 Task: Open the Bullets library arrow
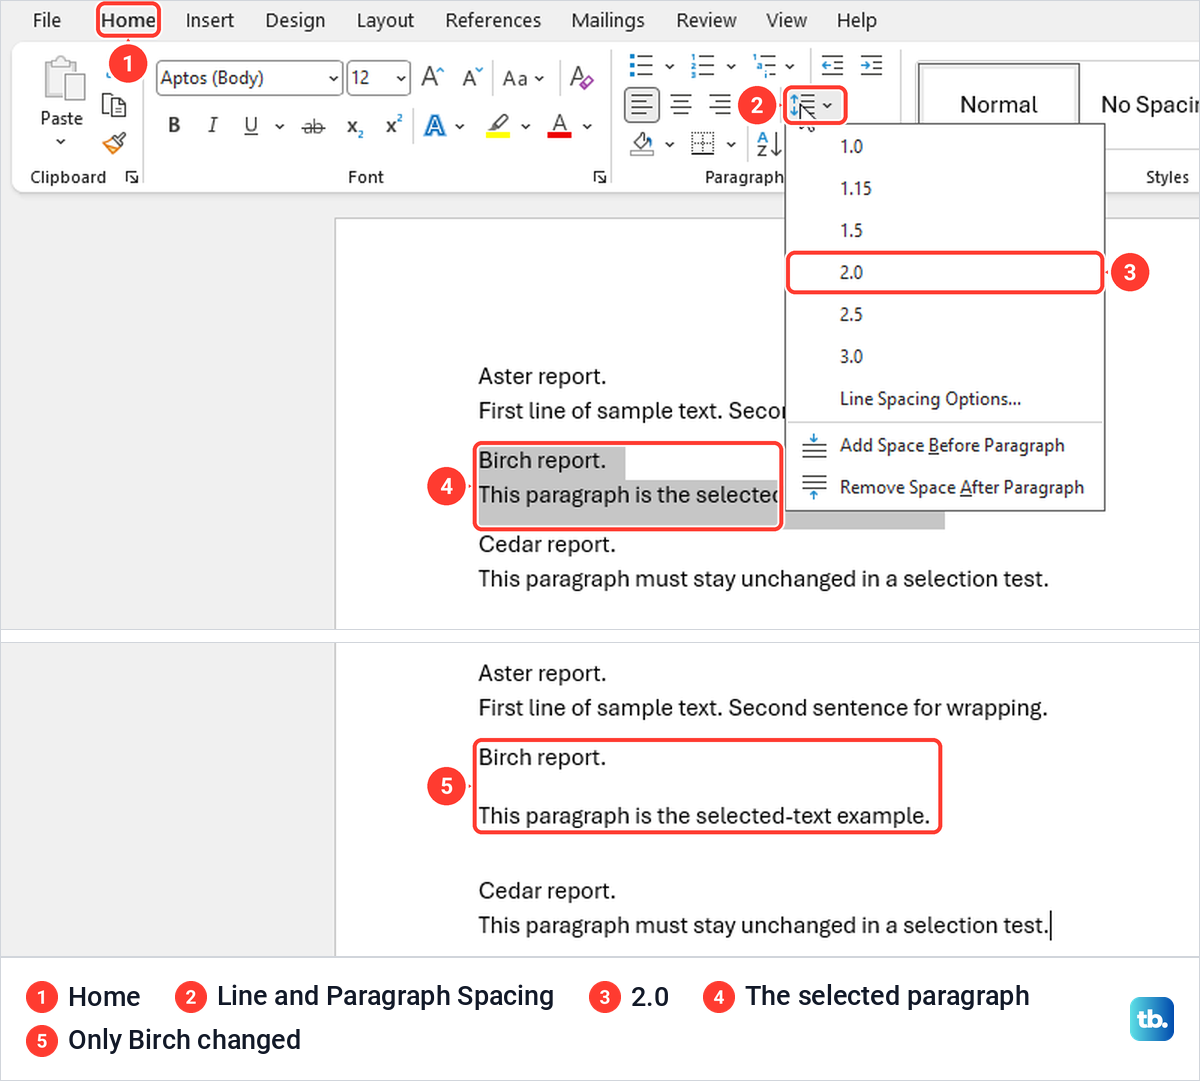pos(669,67)
